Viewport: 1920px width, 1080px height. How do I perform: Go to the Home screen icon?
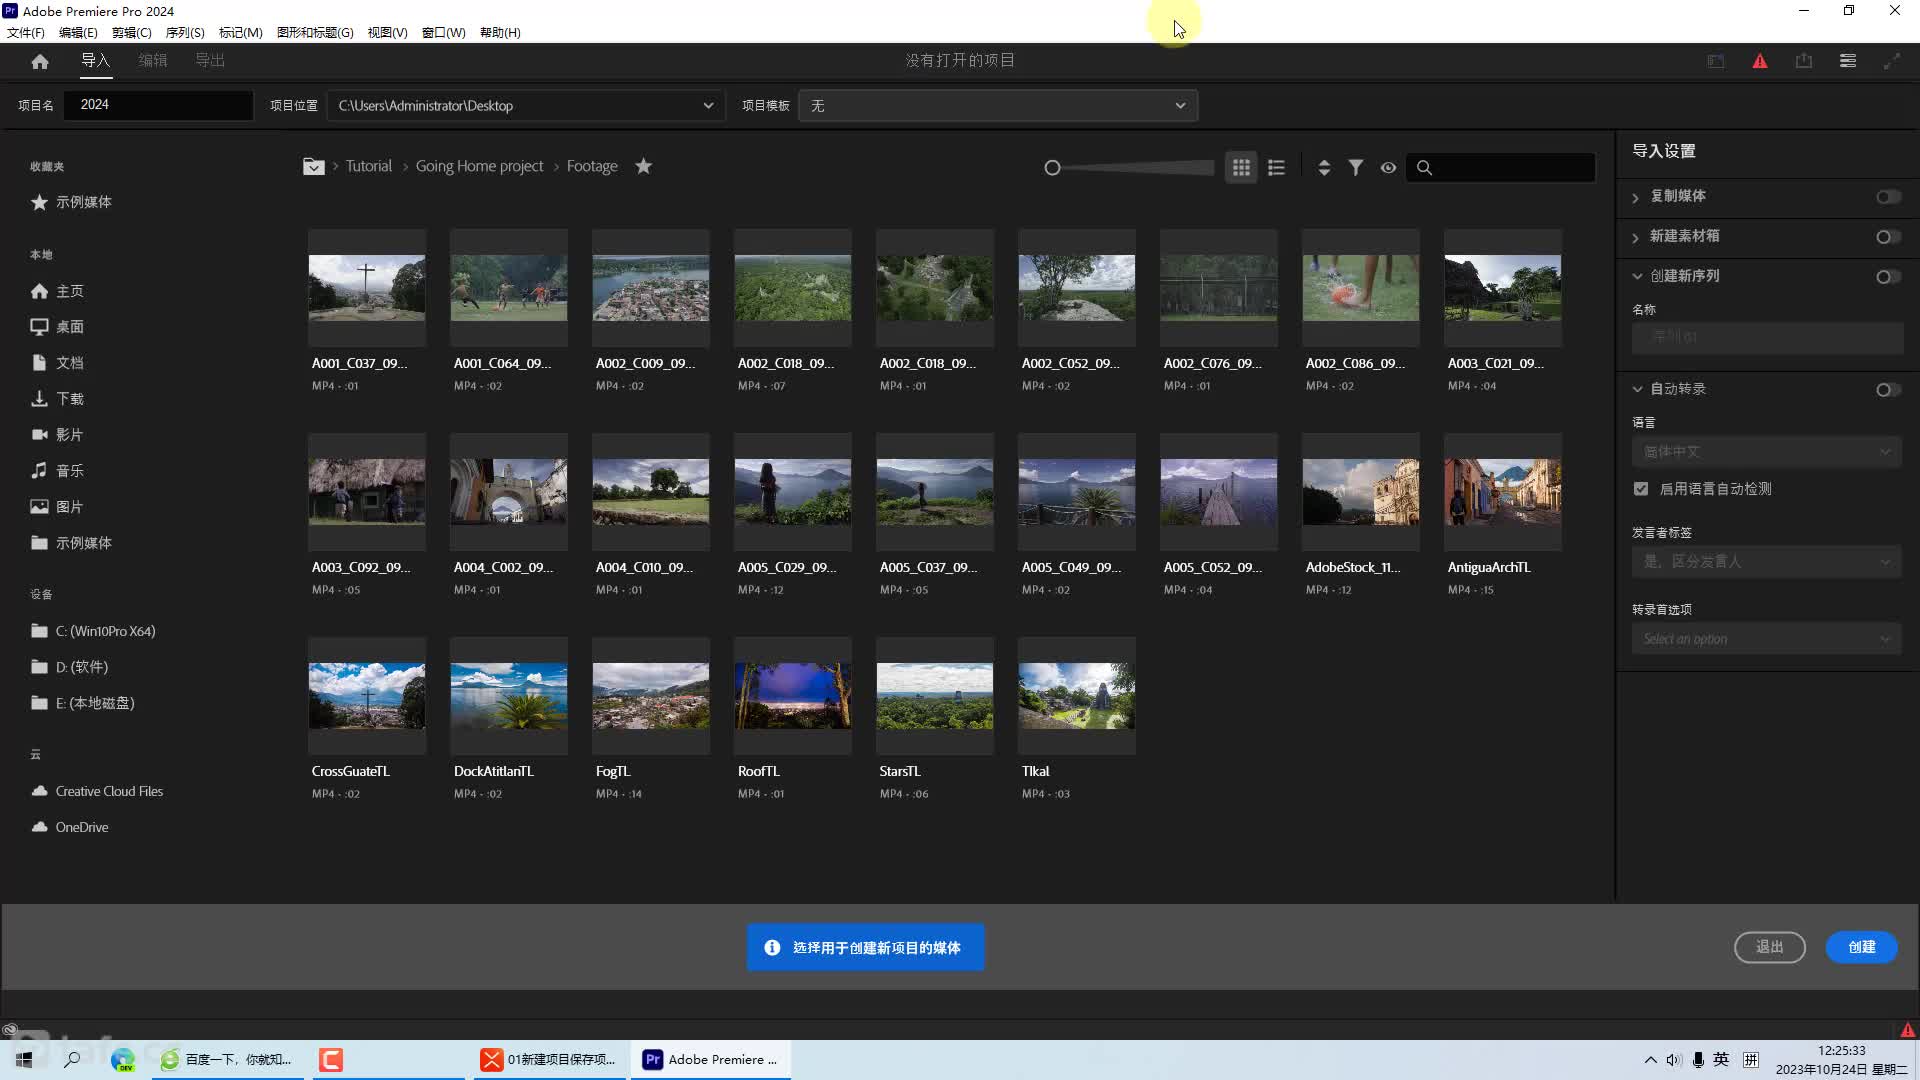tap(40, 61)
